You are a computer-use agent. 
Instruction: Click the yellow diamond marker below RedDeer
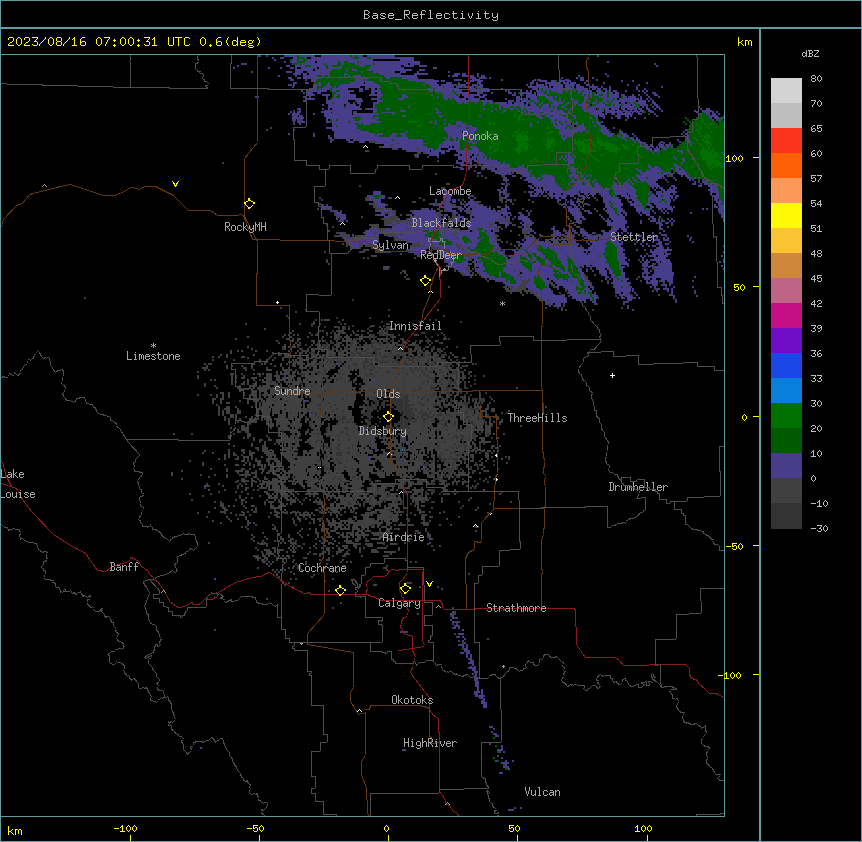pos(425,281)
